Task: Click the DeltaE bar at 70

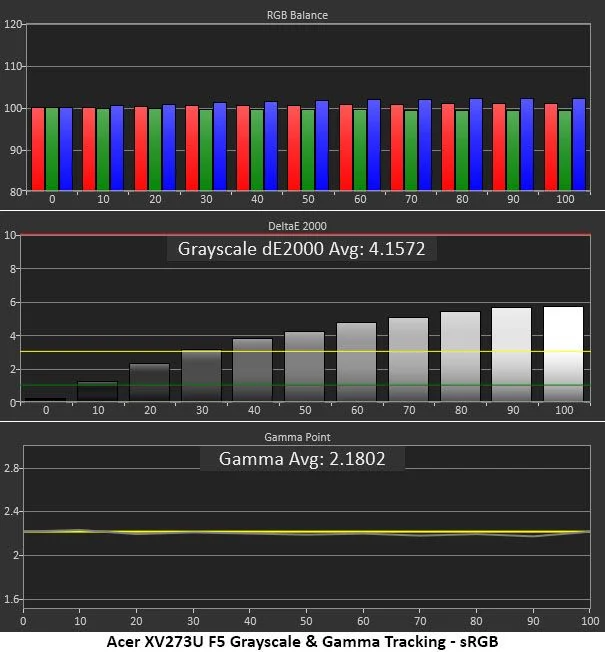Action: click(408, 360)
